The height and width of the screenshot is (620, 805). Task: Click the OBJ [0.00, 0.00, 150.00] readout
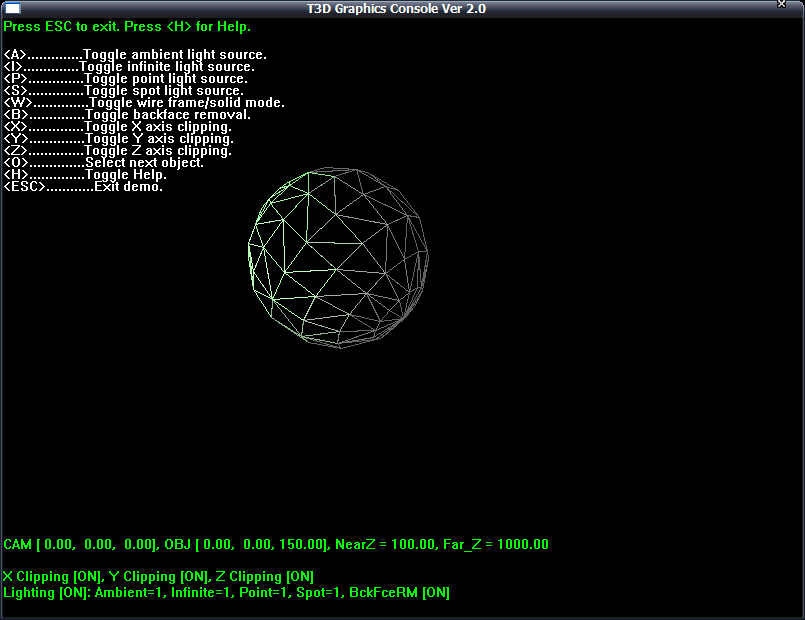click(x=247, y=545)
